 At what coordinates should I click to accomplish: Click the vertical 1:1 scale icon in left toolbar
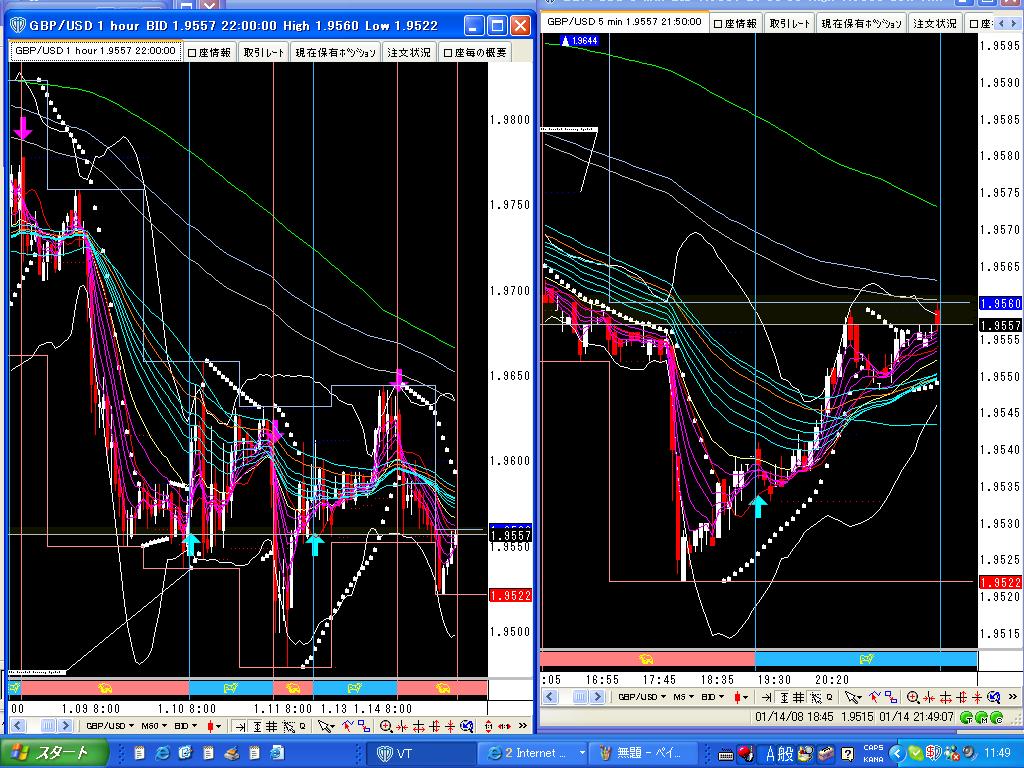(488, 726)
